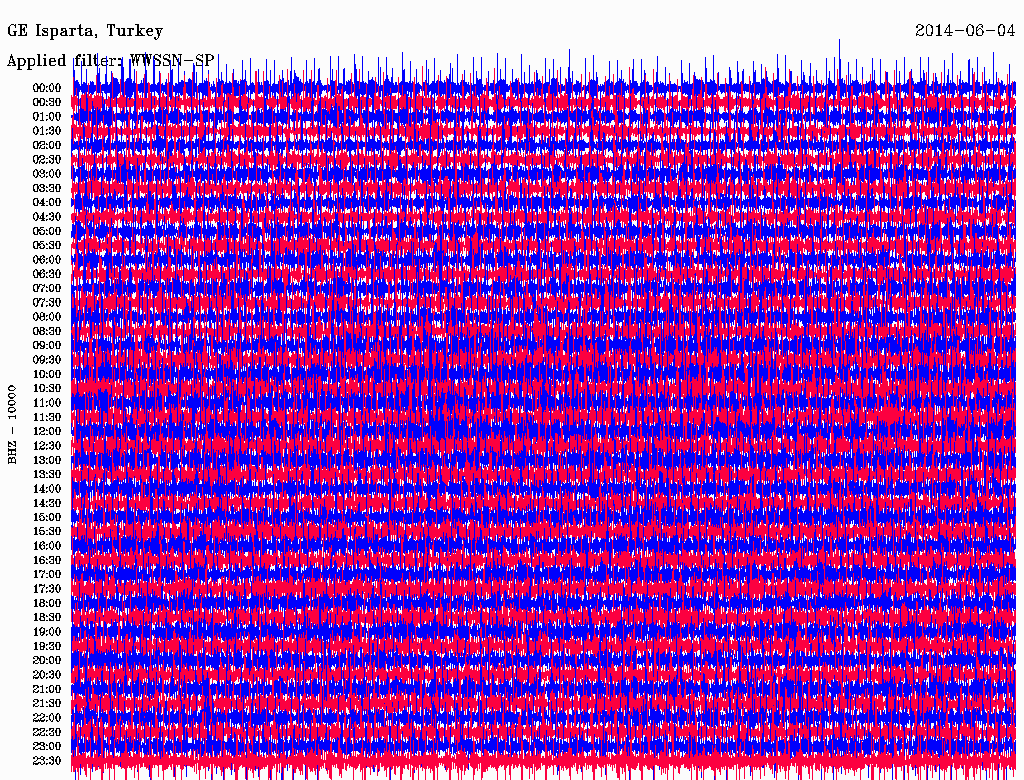This screenshot has height=780, width=1024.
Task: Select the 16:00 time row label
Action: point(47,545)
